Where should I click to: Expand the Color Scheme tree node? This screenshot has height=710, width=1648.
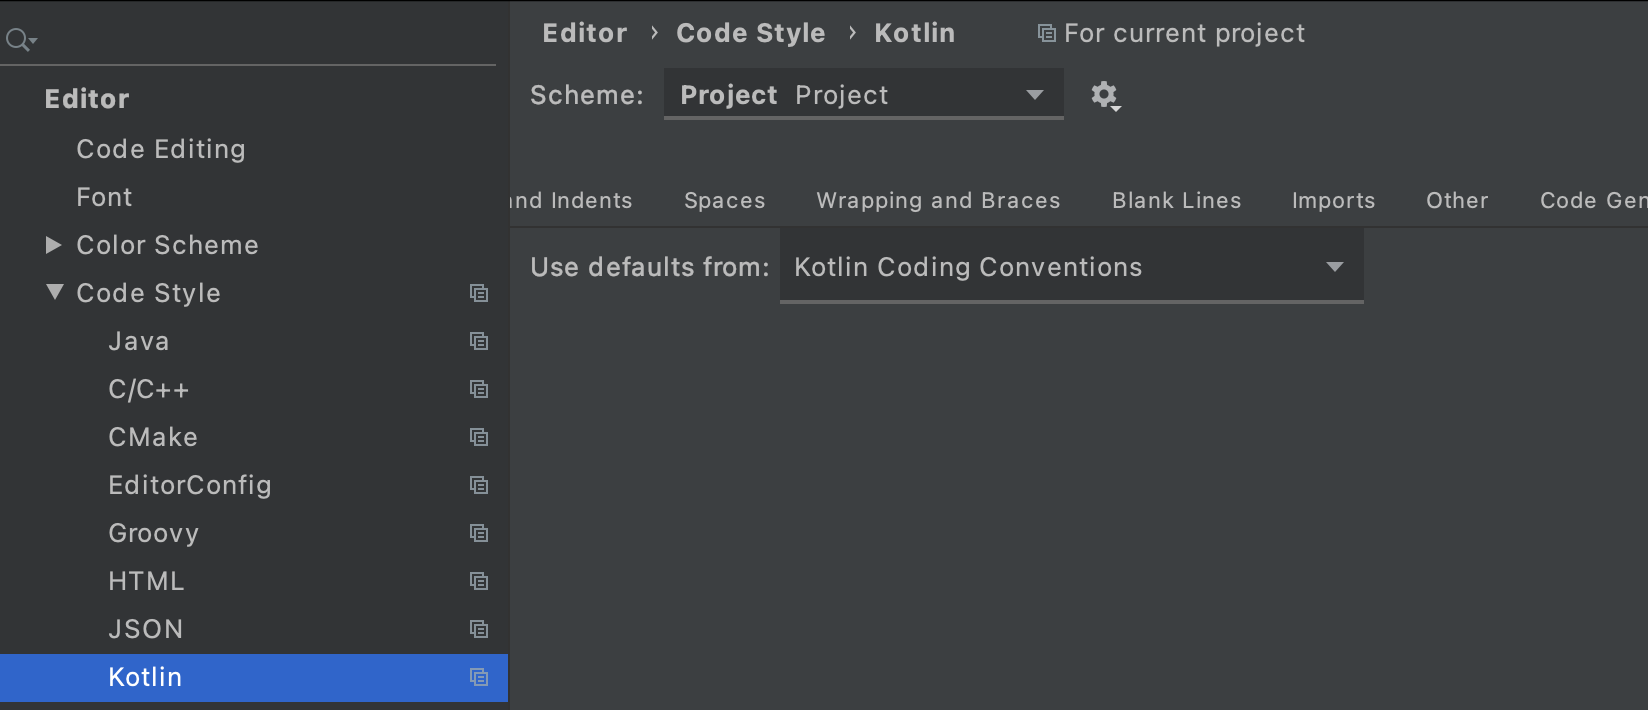tap(54, 245)
